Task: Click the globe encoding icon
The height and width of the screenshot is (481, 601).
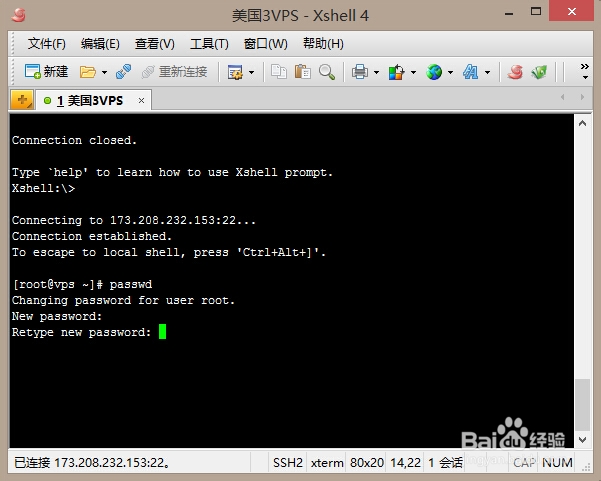Action: pyautogui.click(x=434, y=72)
